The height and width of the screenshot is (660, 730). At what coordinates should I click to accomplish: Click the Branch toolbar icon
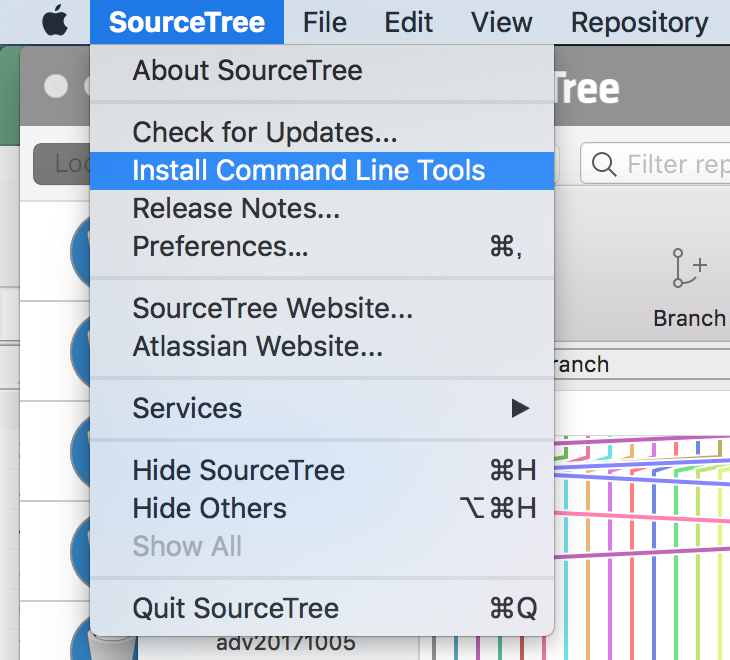pyautogui.click(x=688, y=272)
